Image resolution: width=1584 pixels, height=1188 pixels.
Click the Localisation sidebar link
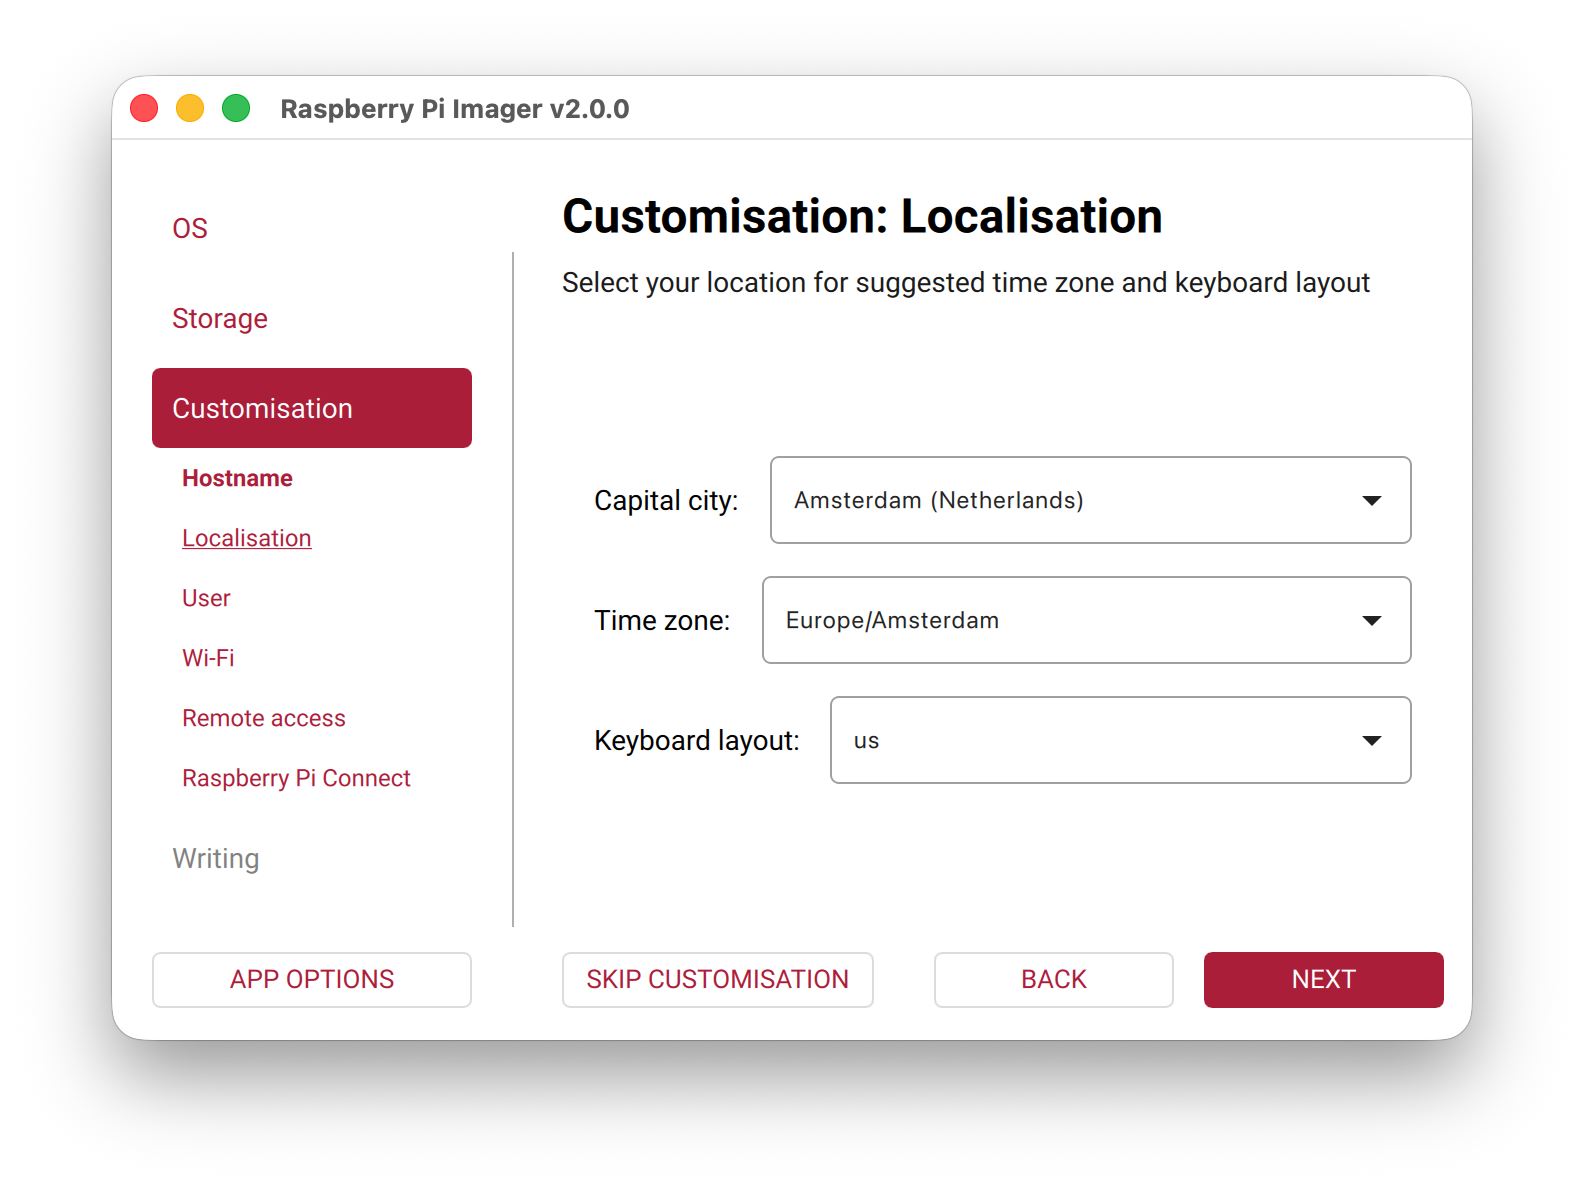click(x=246, y=538)
